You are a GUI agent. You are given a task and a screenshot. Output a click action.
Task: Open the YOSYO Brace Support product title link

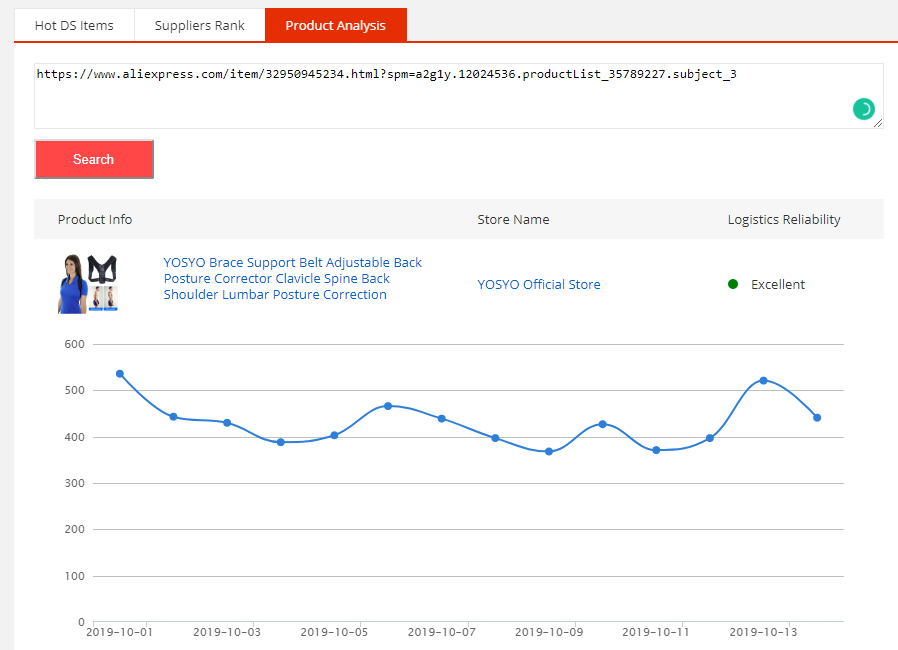[292, 278]
